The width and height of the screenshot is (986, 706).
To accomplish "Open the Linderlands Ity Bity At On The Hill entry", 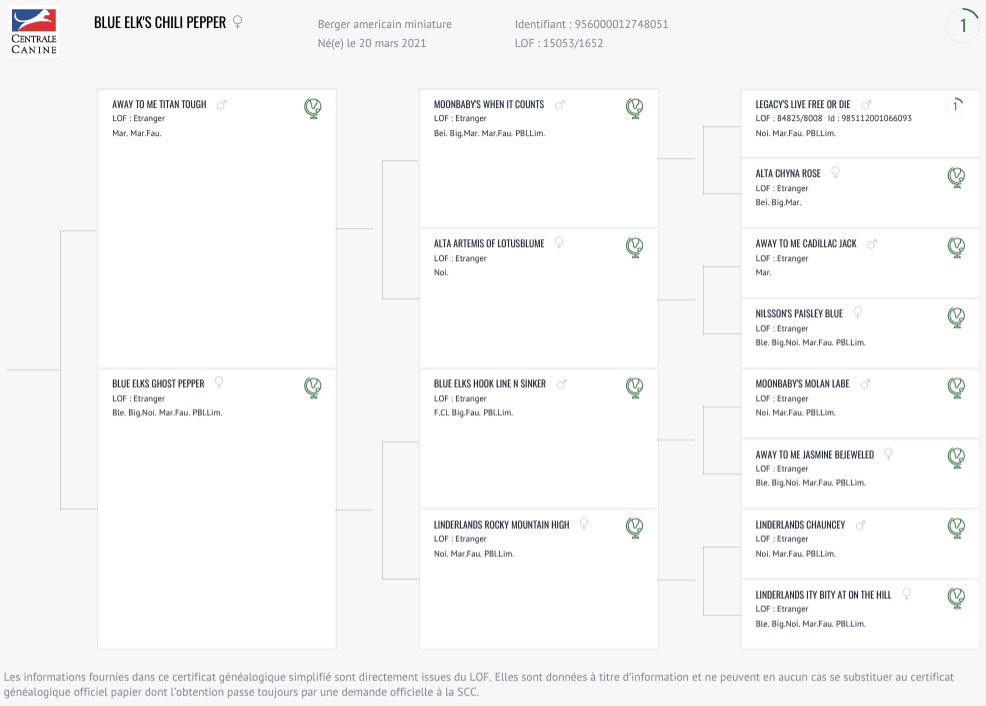I will (823, 595).
